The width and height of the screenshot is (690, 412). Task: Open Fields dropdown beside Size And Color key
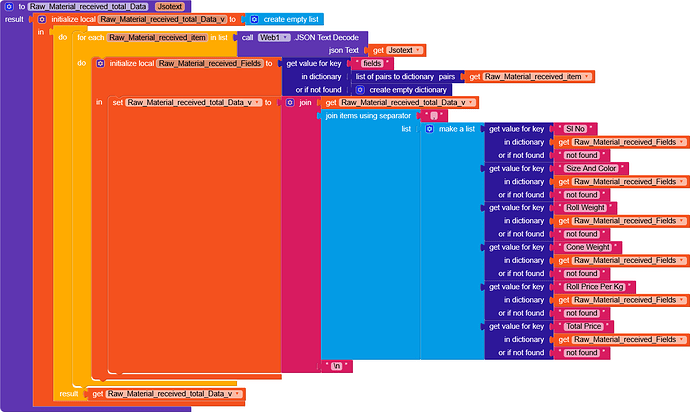pyautogui.click(x=681, y=182)
